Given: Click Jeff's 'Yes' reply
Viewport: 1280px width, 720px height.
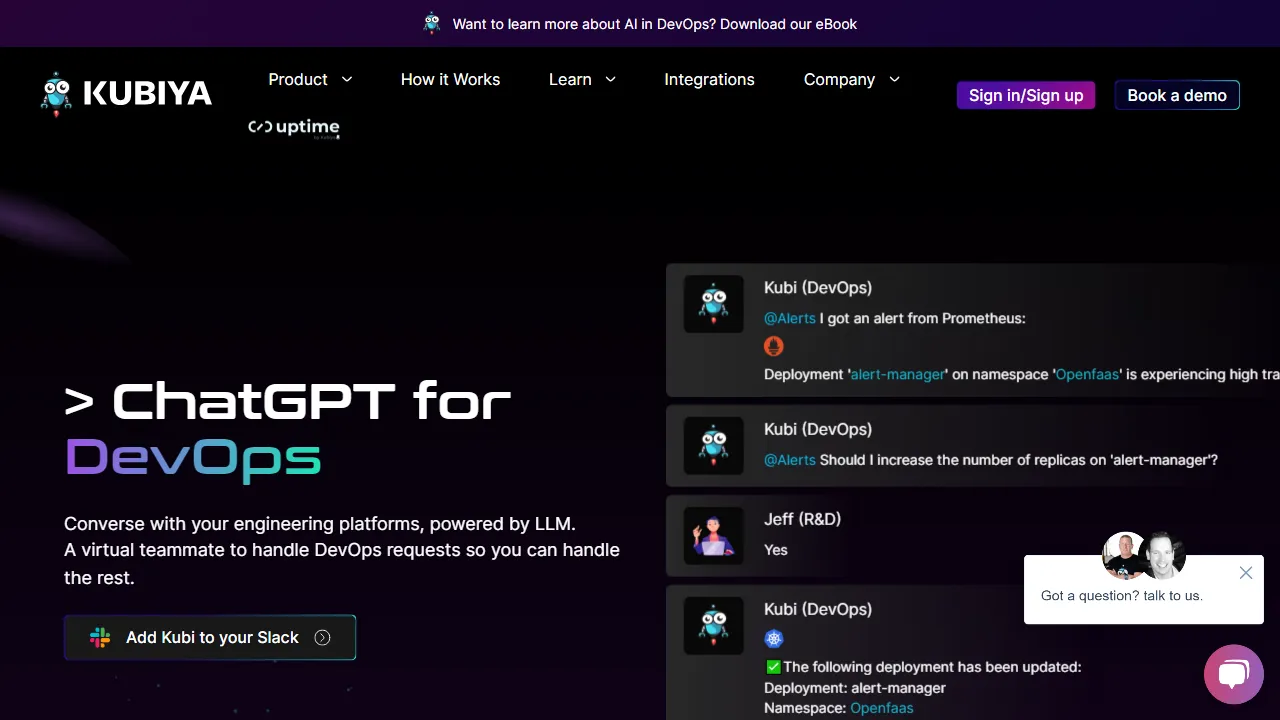Looking at the screenshot, I should point(776,550).
